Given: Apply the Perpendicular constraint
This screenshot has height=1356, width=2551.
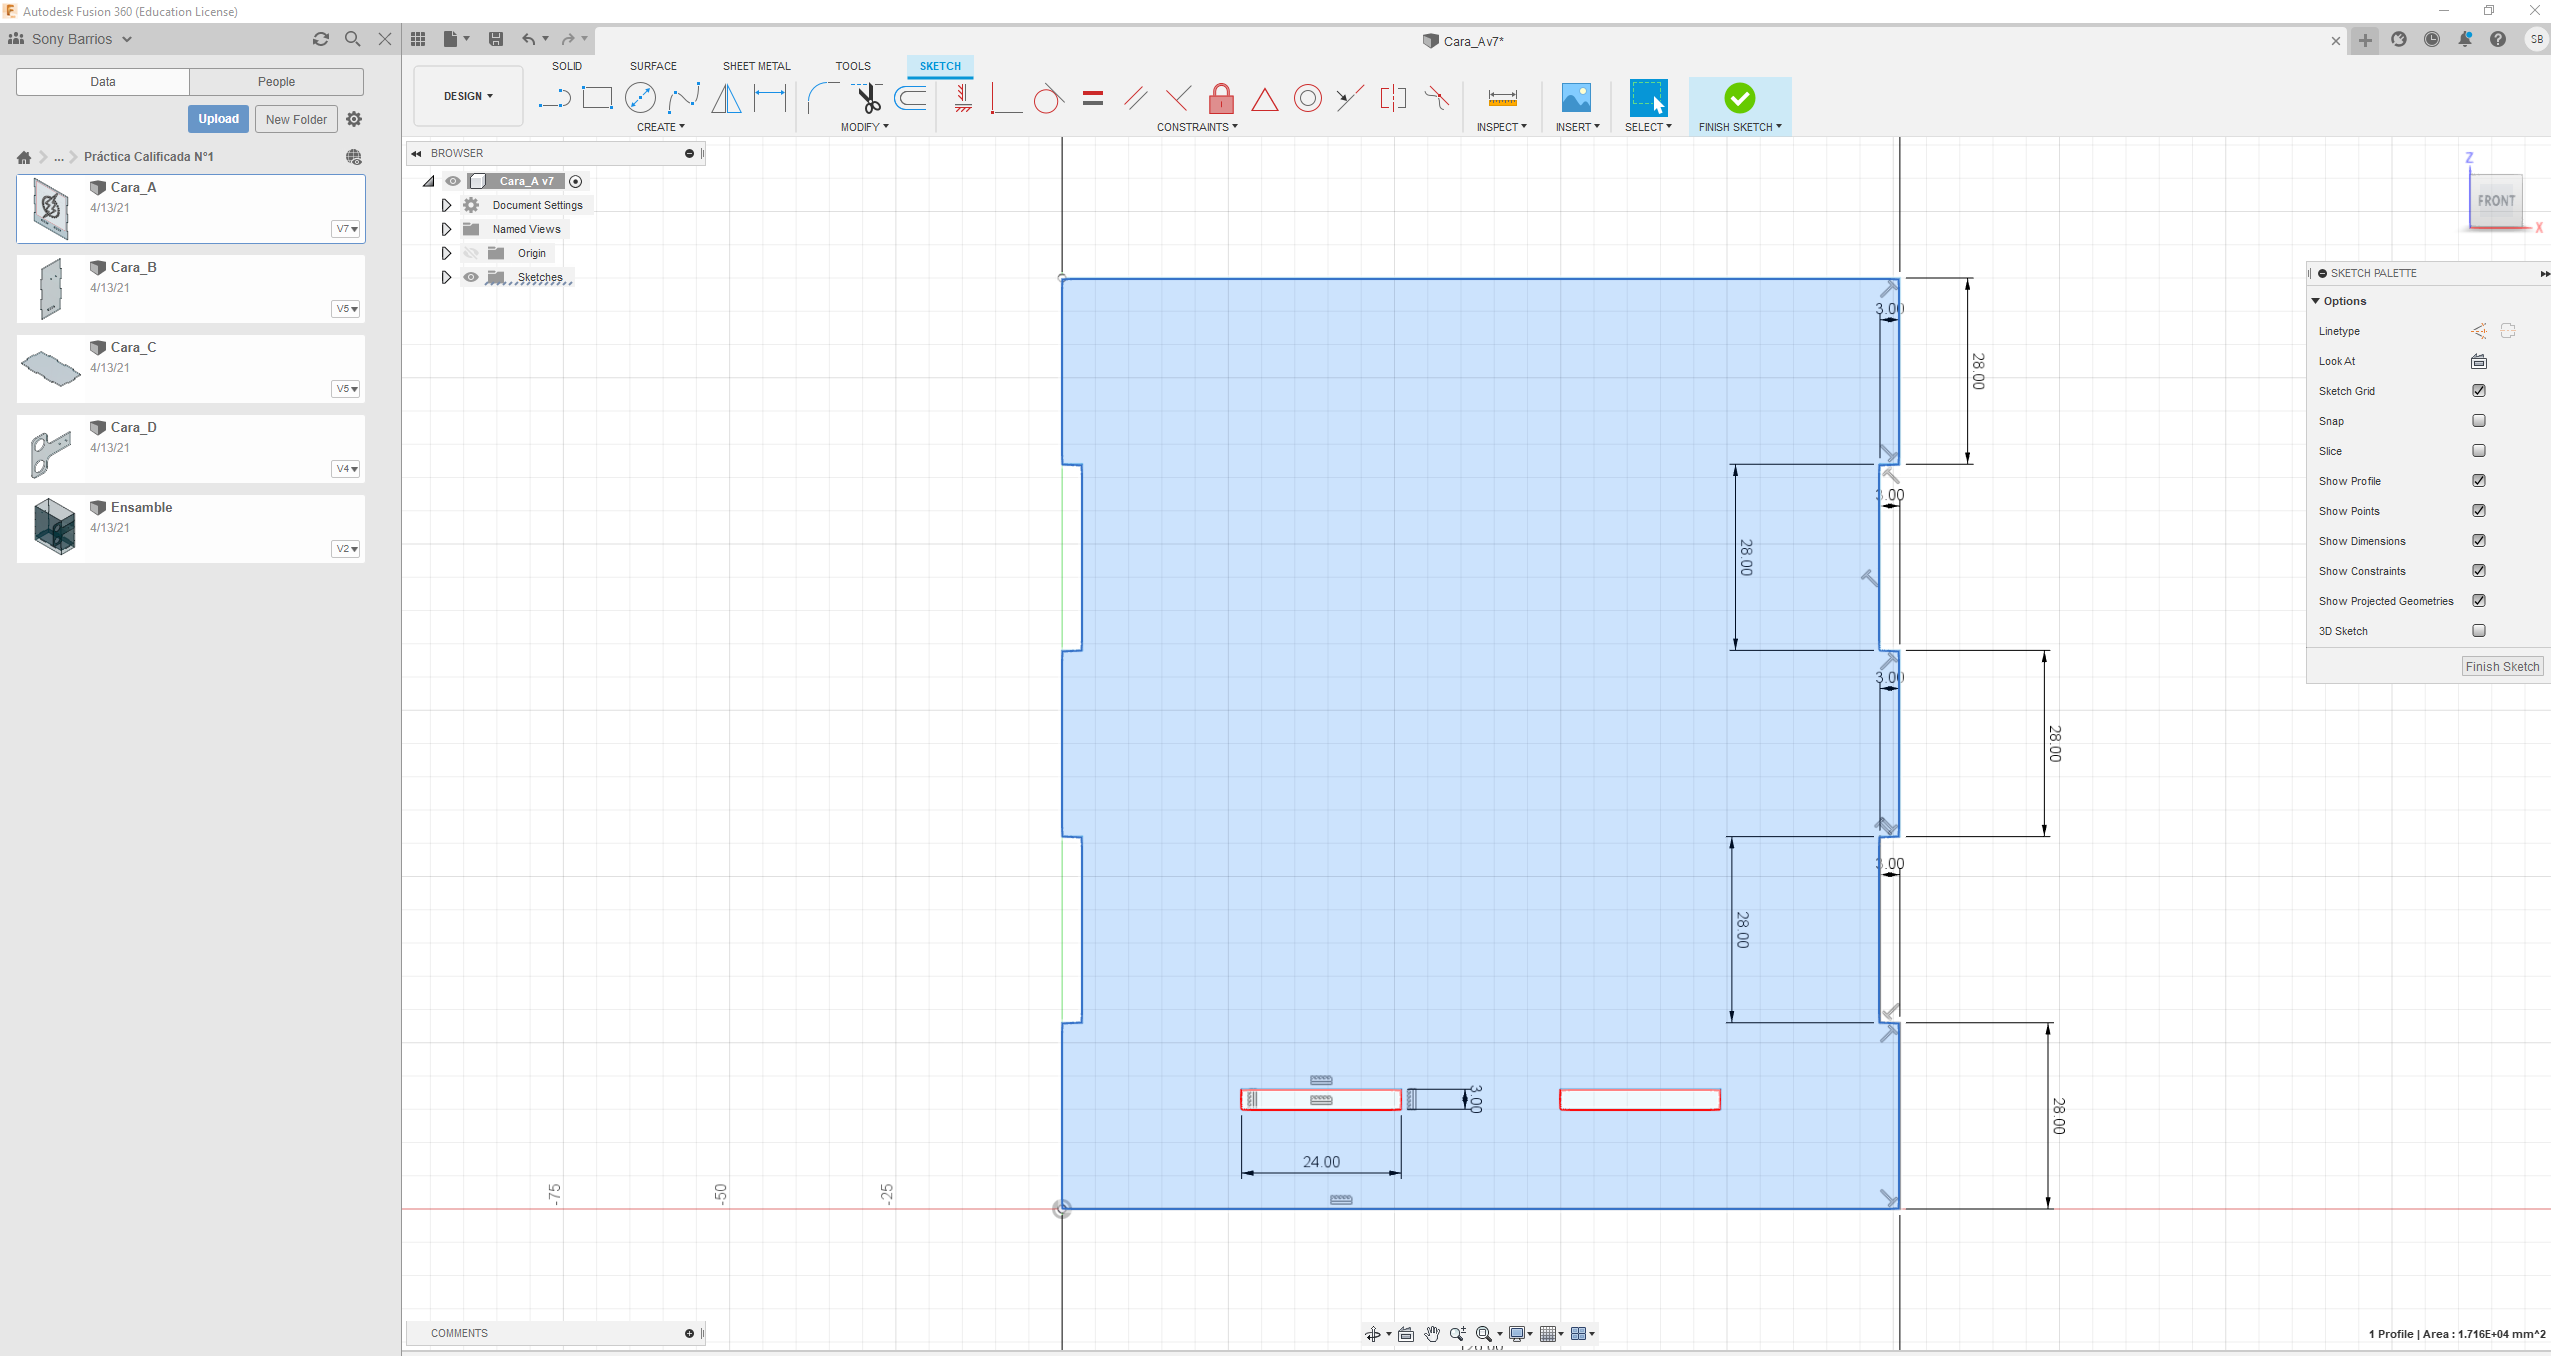Looking at the screenshot, I should click(1178, 98).
